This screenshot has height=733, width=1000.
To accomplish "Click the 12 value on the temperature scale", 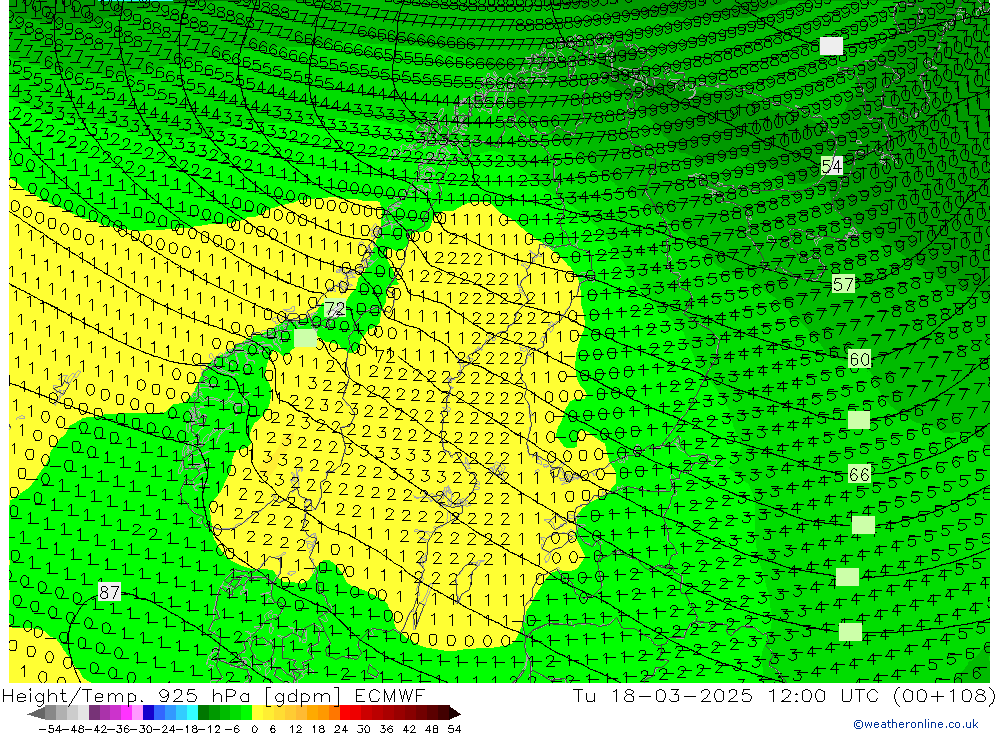I will [x=295, y=729].
